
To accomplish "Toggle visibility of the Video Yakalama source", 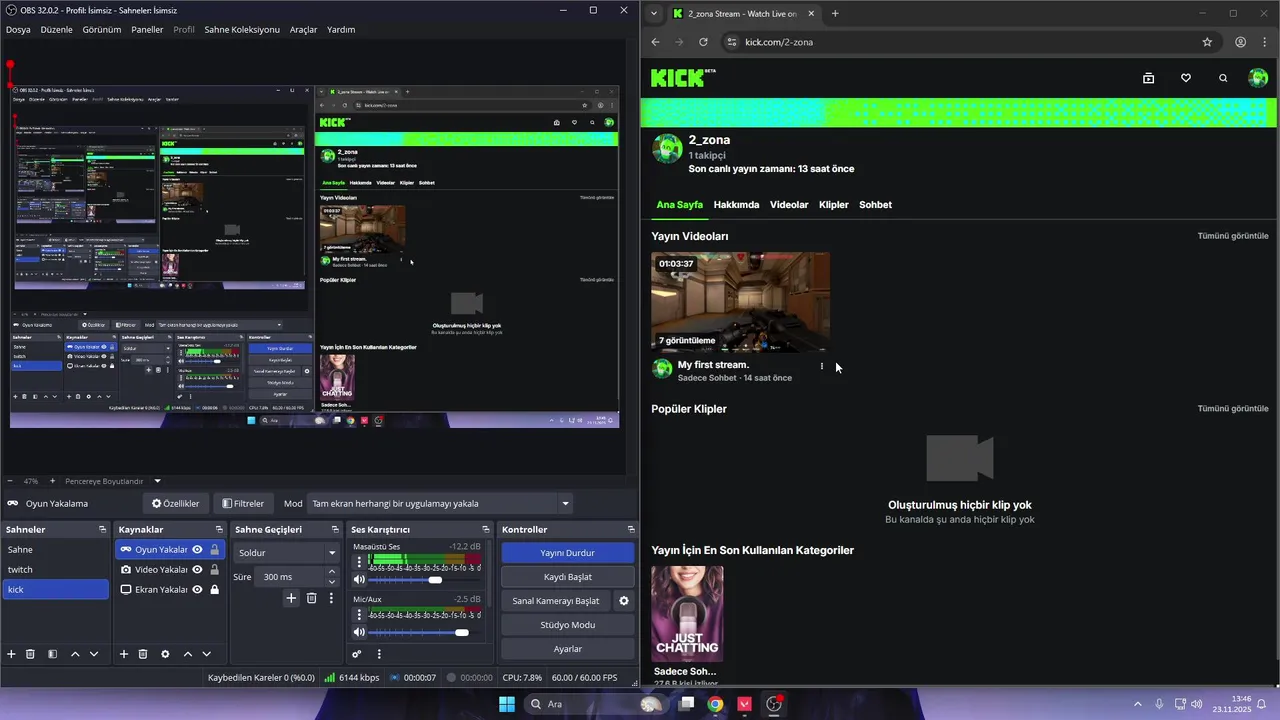I will (x=198, y=569).
